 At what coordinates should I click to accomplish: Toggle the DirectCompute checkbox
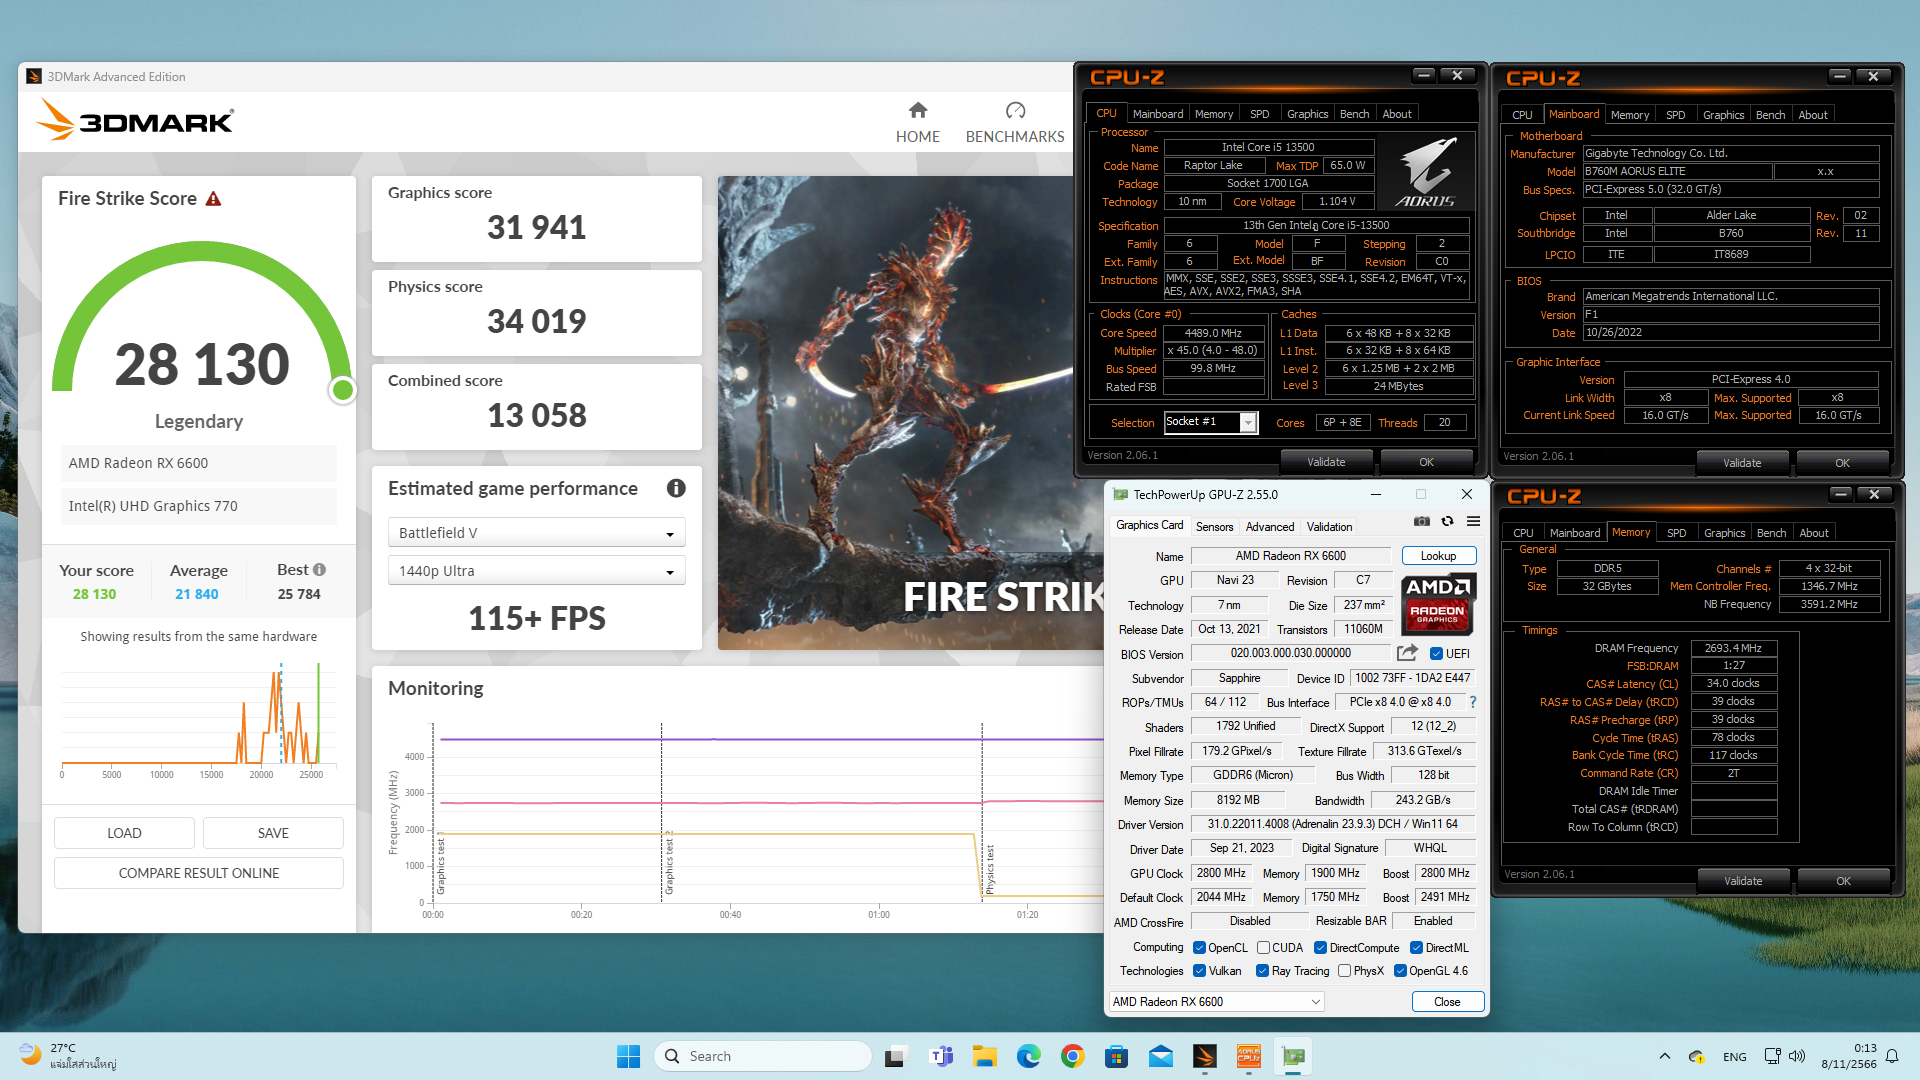[x=1320, y=948]
